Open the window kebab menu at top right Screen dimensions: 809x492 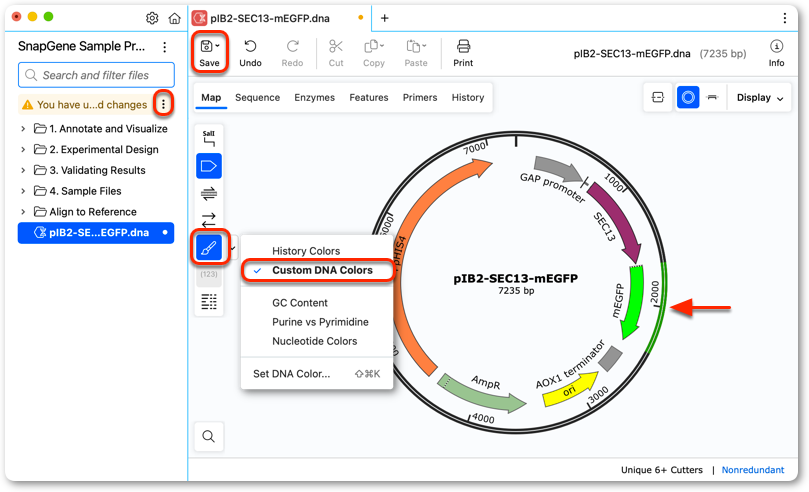(785, 19)
